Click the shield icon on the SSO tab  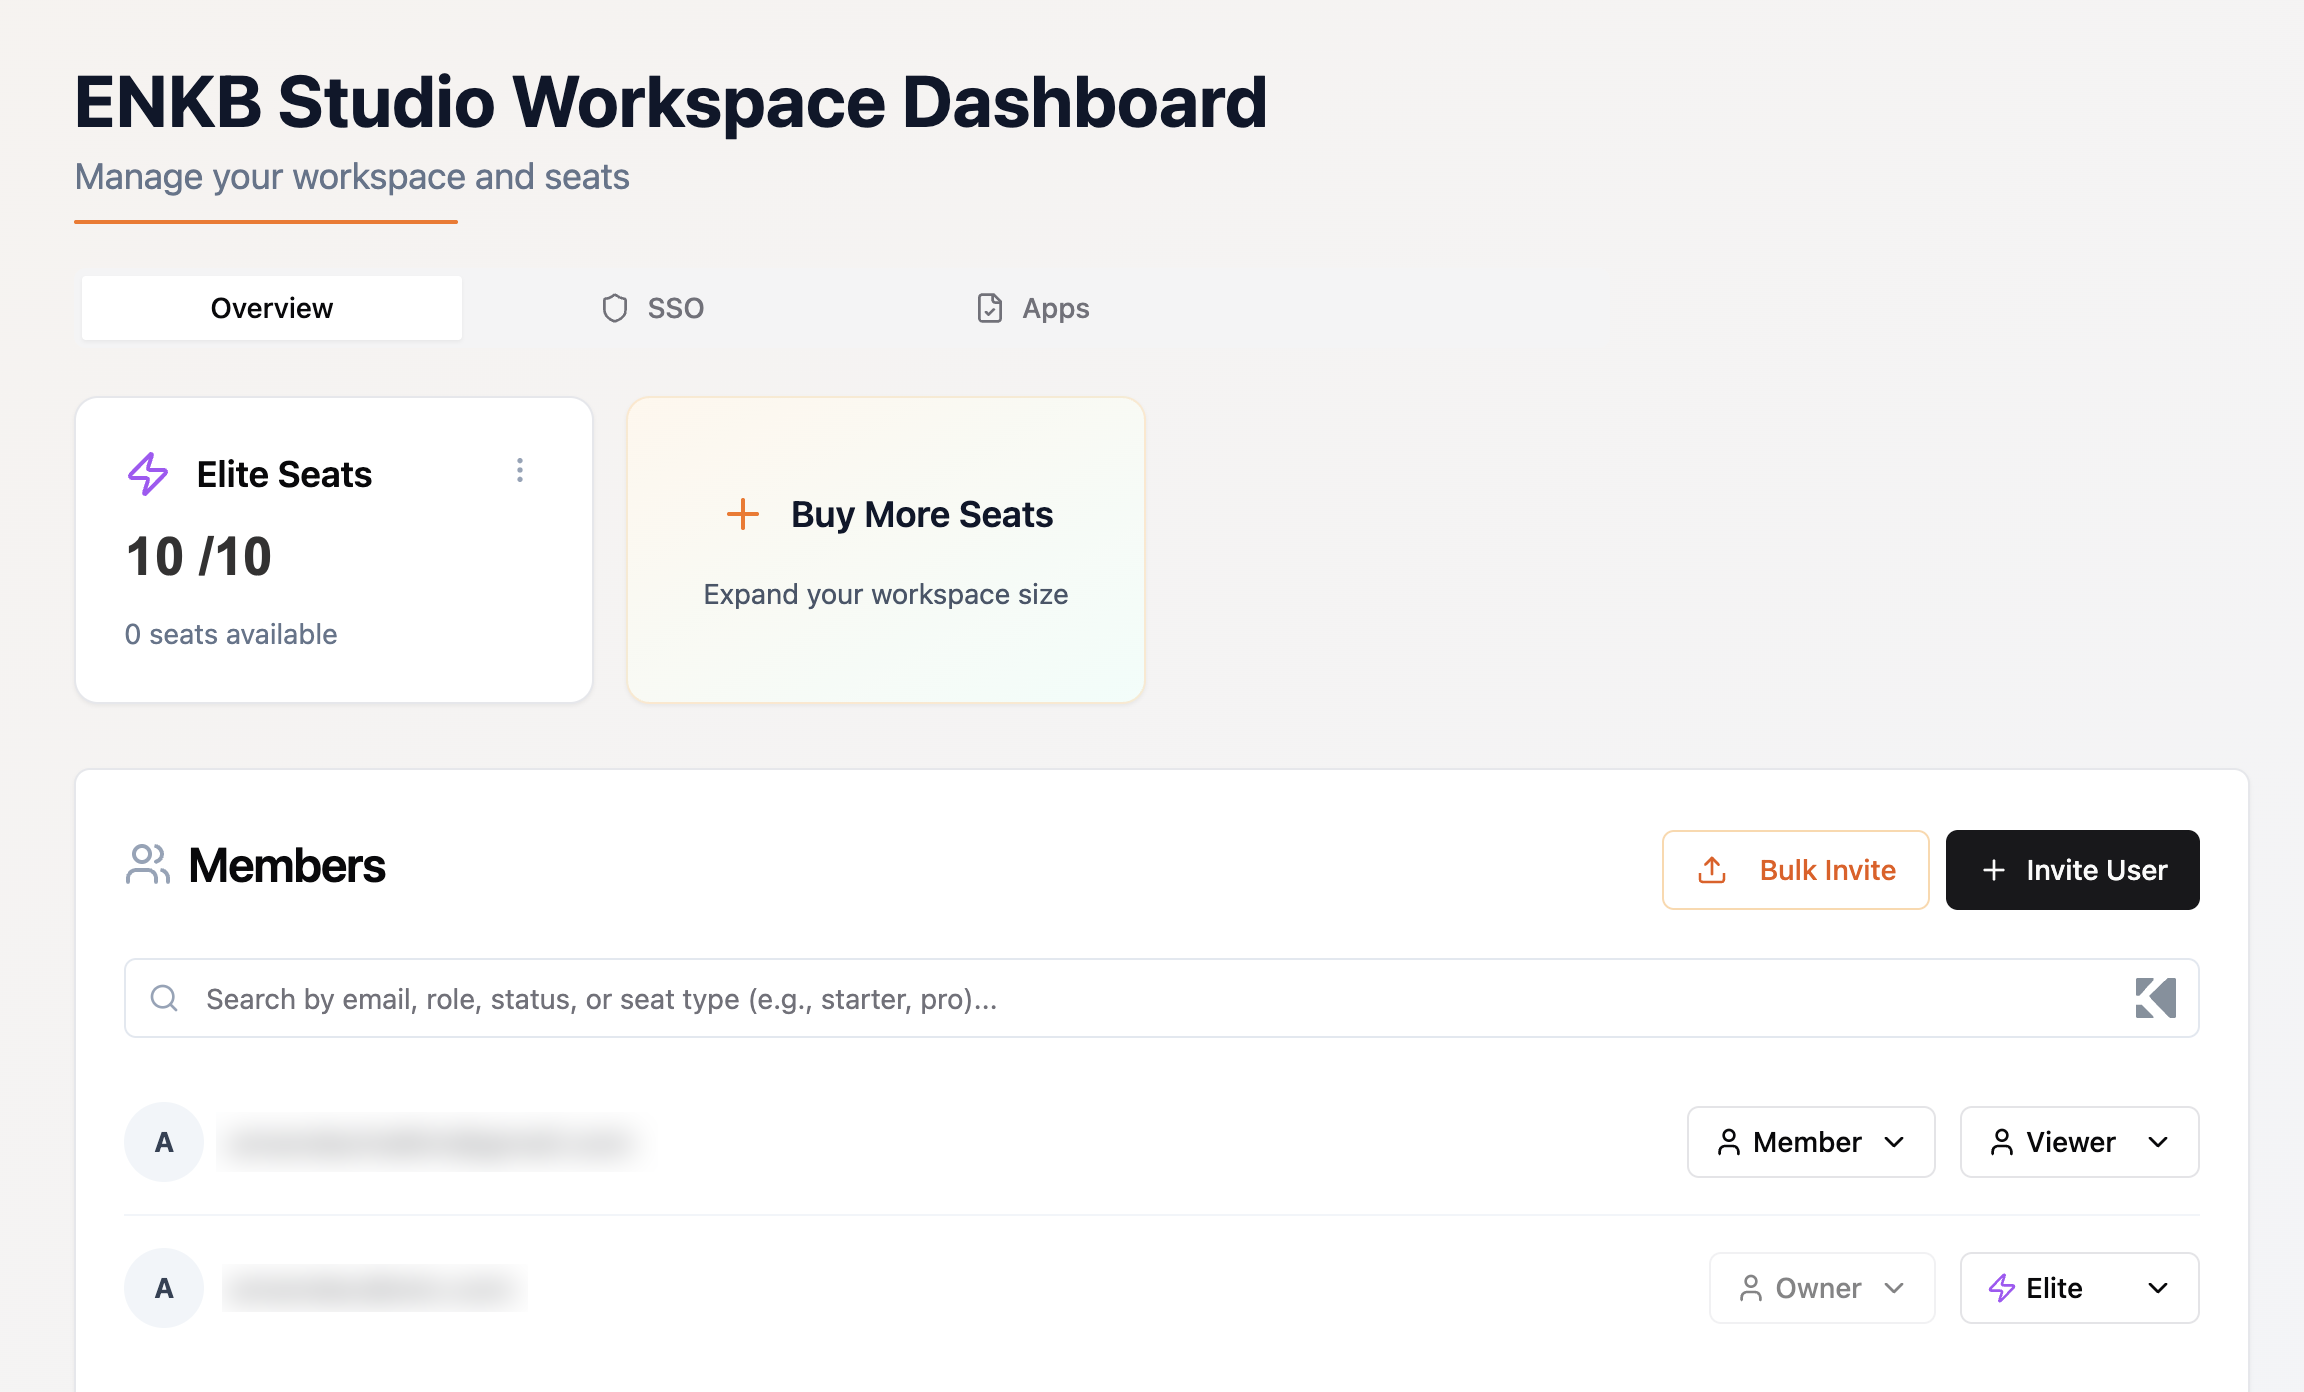(x=615, y=308)
